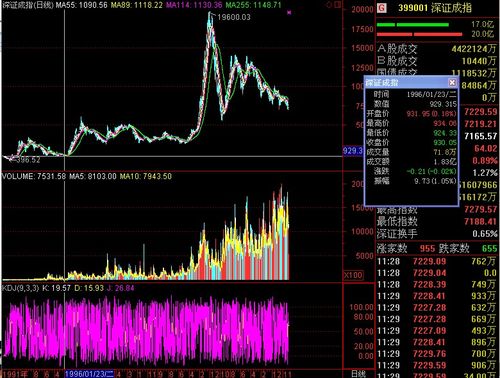The height and width of the screenshot is (378, 500).
Task: Click the X100 volume scale button
Action: [x=353, y=275]
